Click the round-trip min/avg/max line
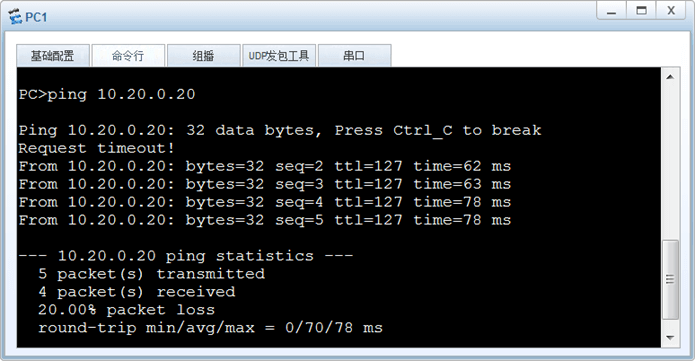Viewport: 695px width, 361px height. click(x=210, y=328)
